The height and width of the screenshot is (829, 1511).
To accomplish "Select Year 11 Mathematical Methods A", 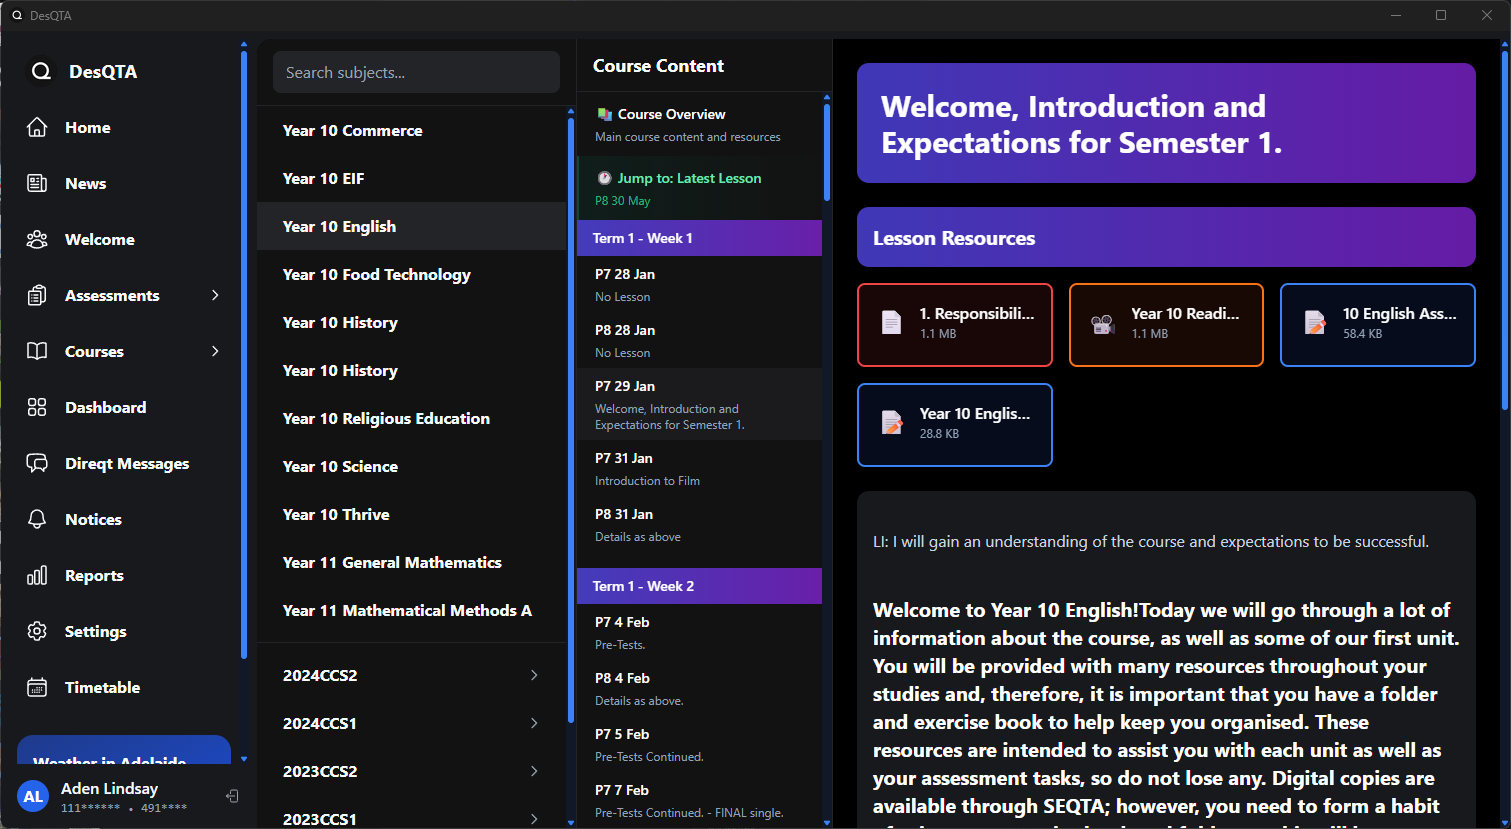I will click(x=411, y=610).
